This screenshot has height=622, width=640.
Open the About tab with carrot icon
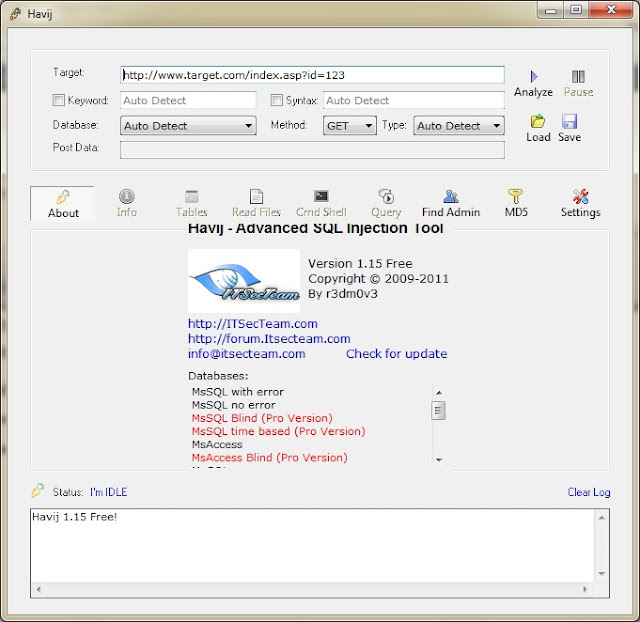(x=62, y=204)
